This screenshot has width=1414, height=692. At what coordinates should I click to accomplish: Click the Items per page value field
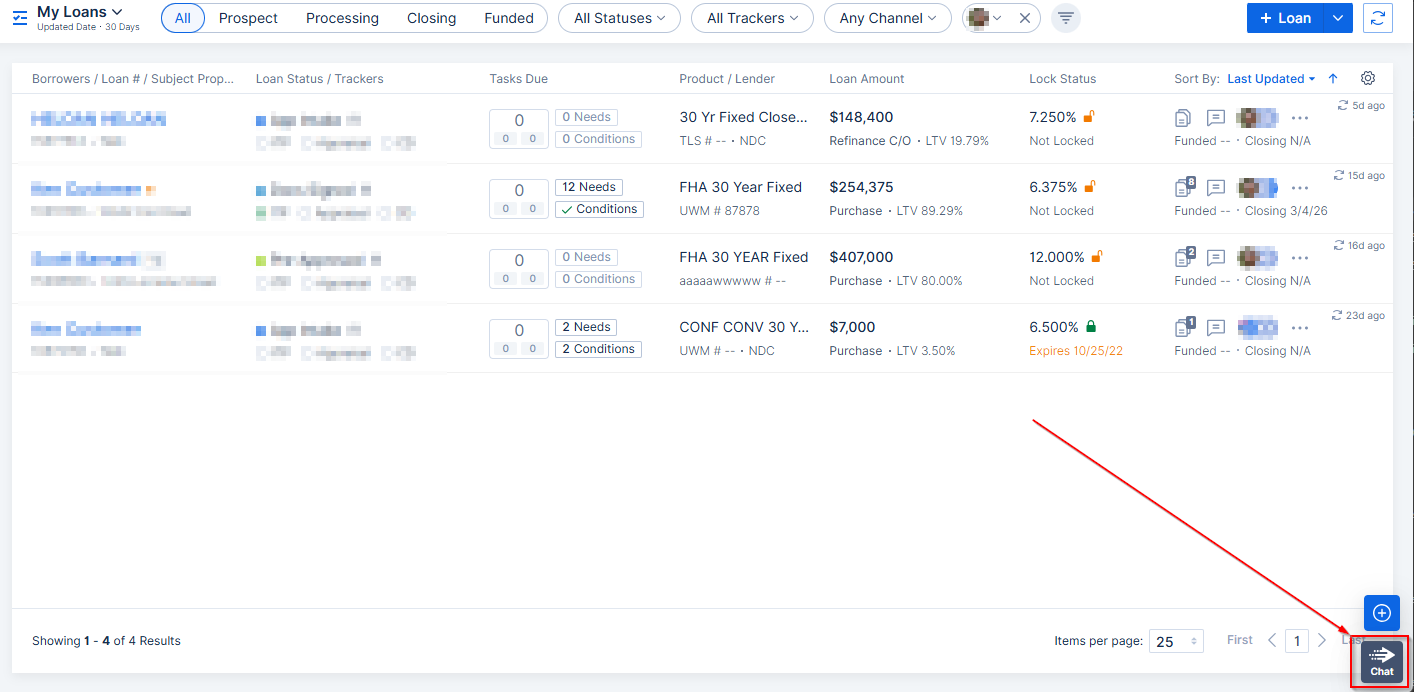(x=1176, y=640)
